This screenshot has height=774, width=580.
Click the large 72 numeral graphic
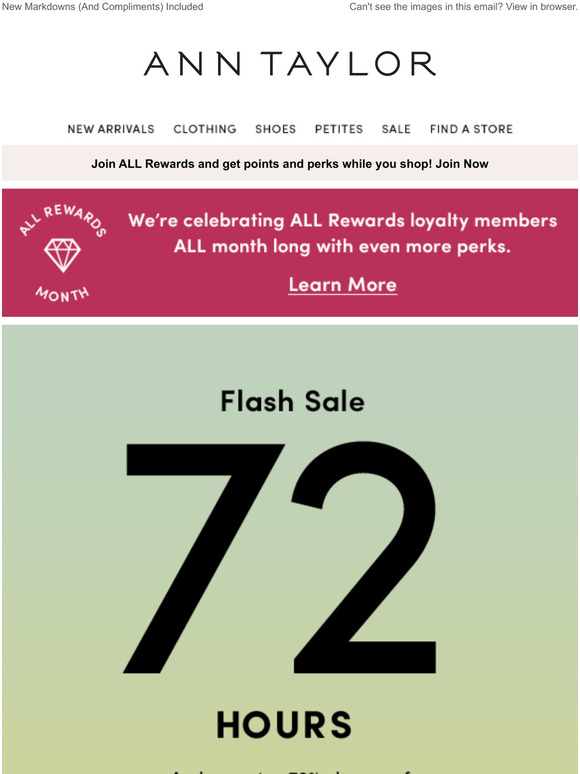(280, 558)
